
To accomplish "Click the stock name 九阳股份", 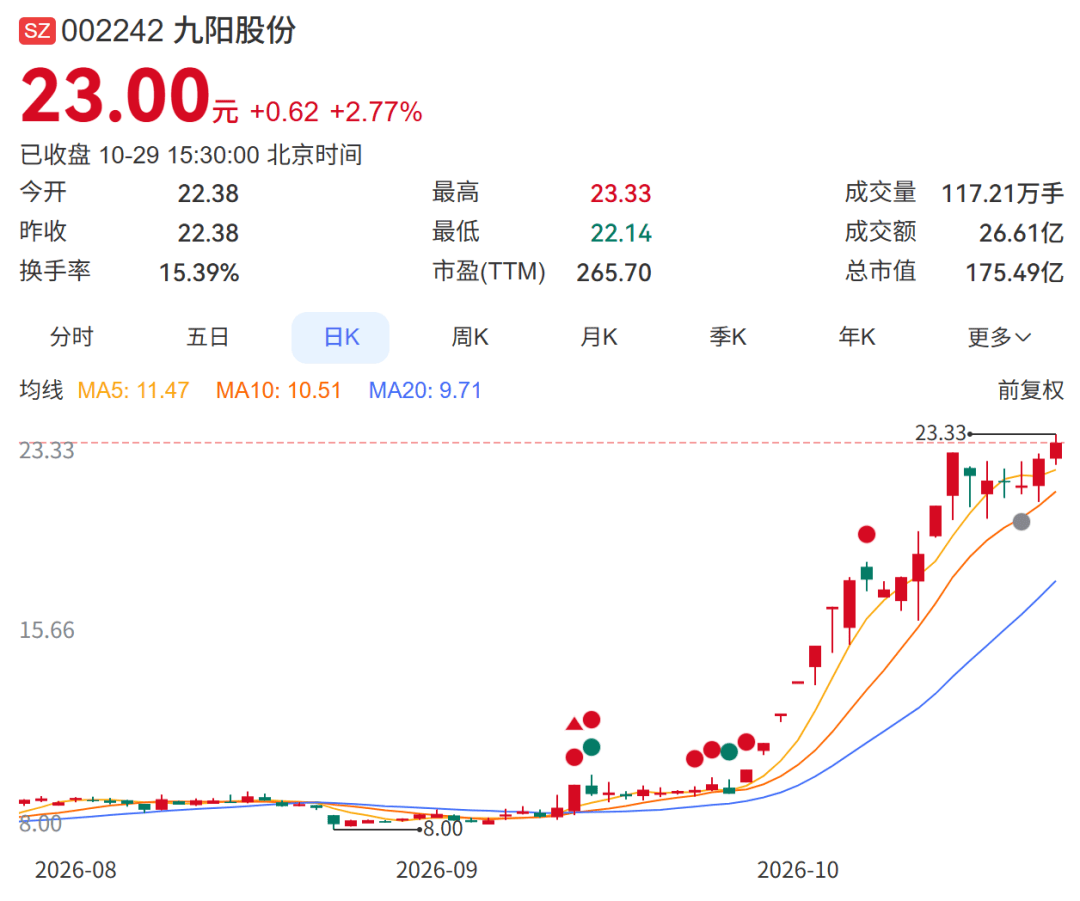I will (x=235, y=31).
